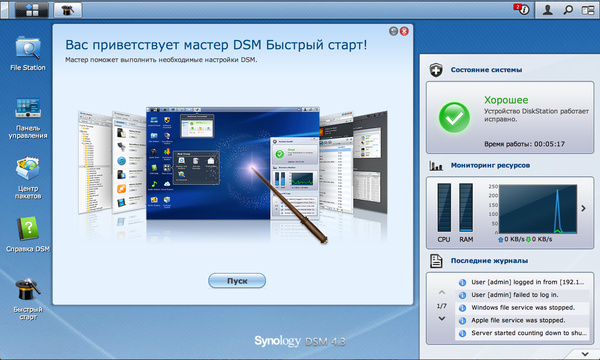Open Мониторинг ресурсов widget title
Screen dimensions: 600x360
pos(490,165)
